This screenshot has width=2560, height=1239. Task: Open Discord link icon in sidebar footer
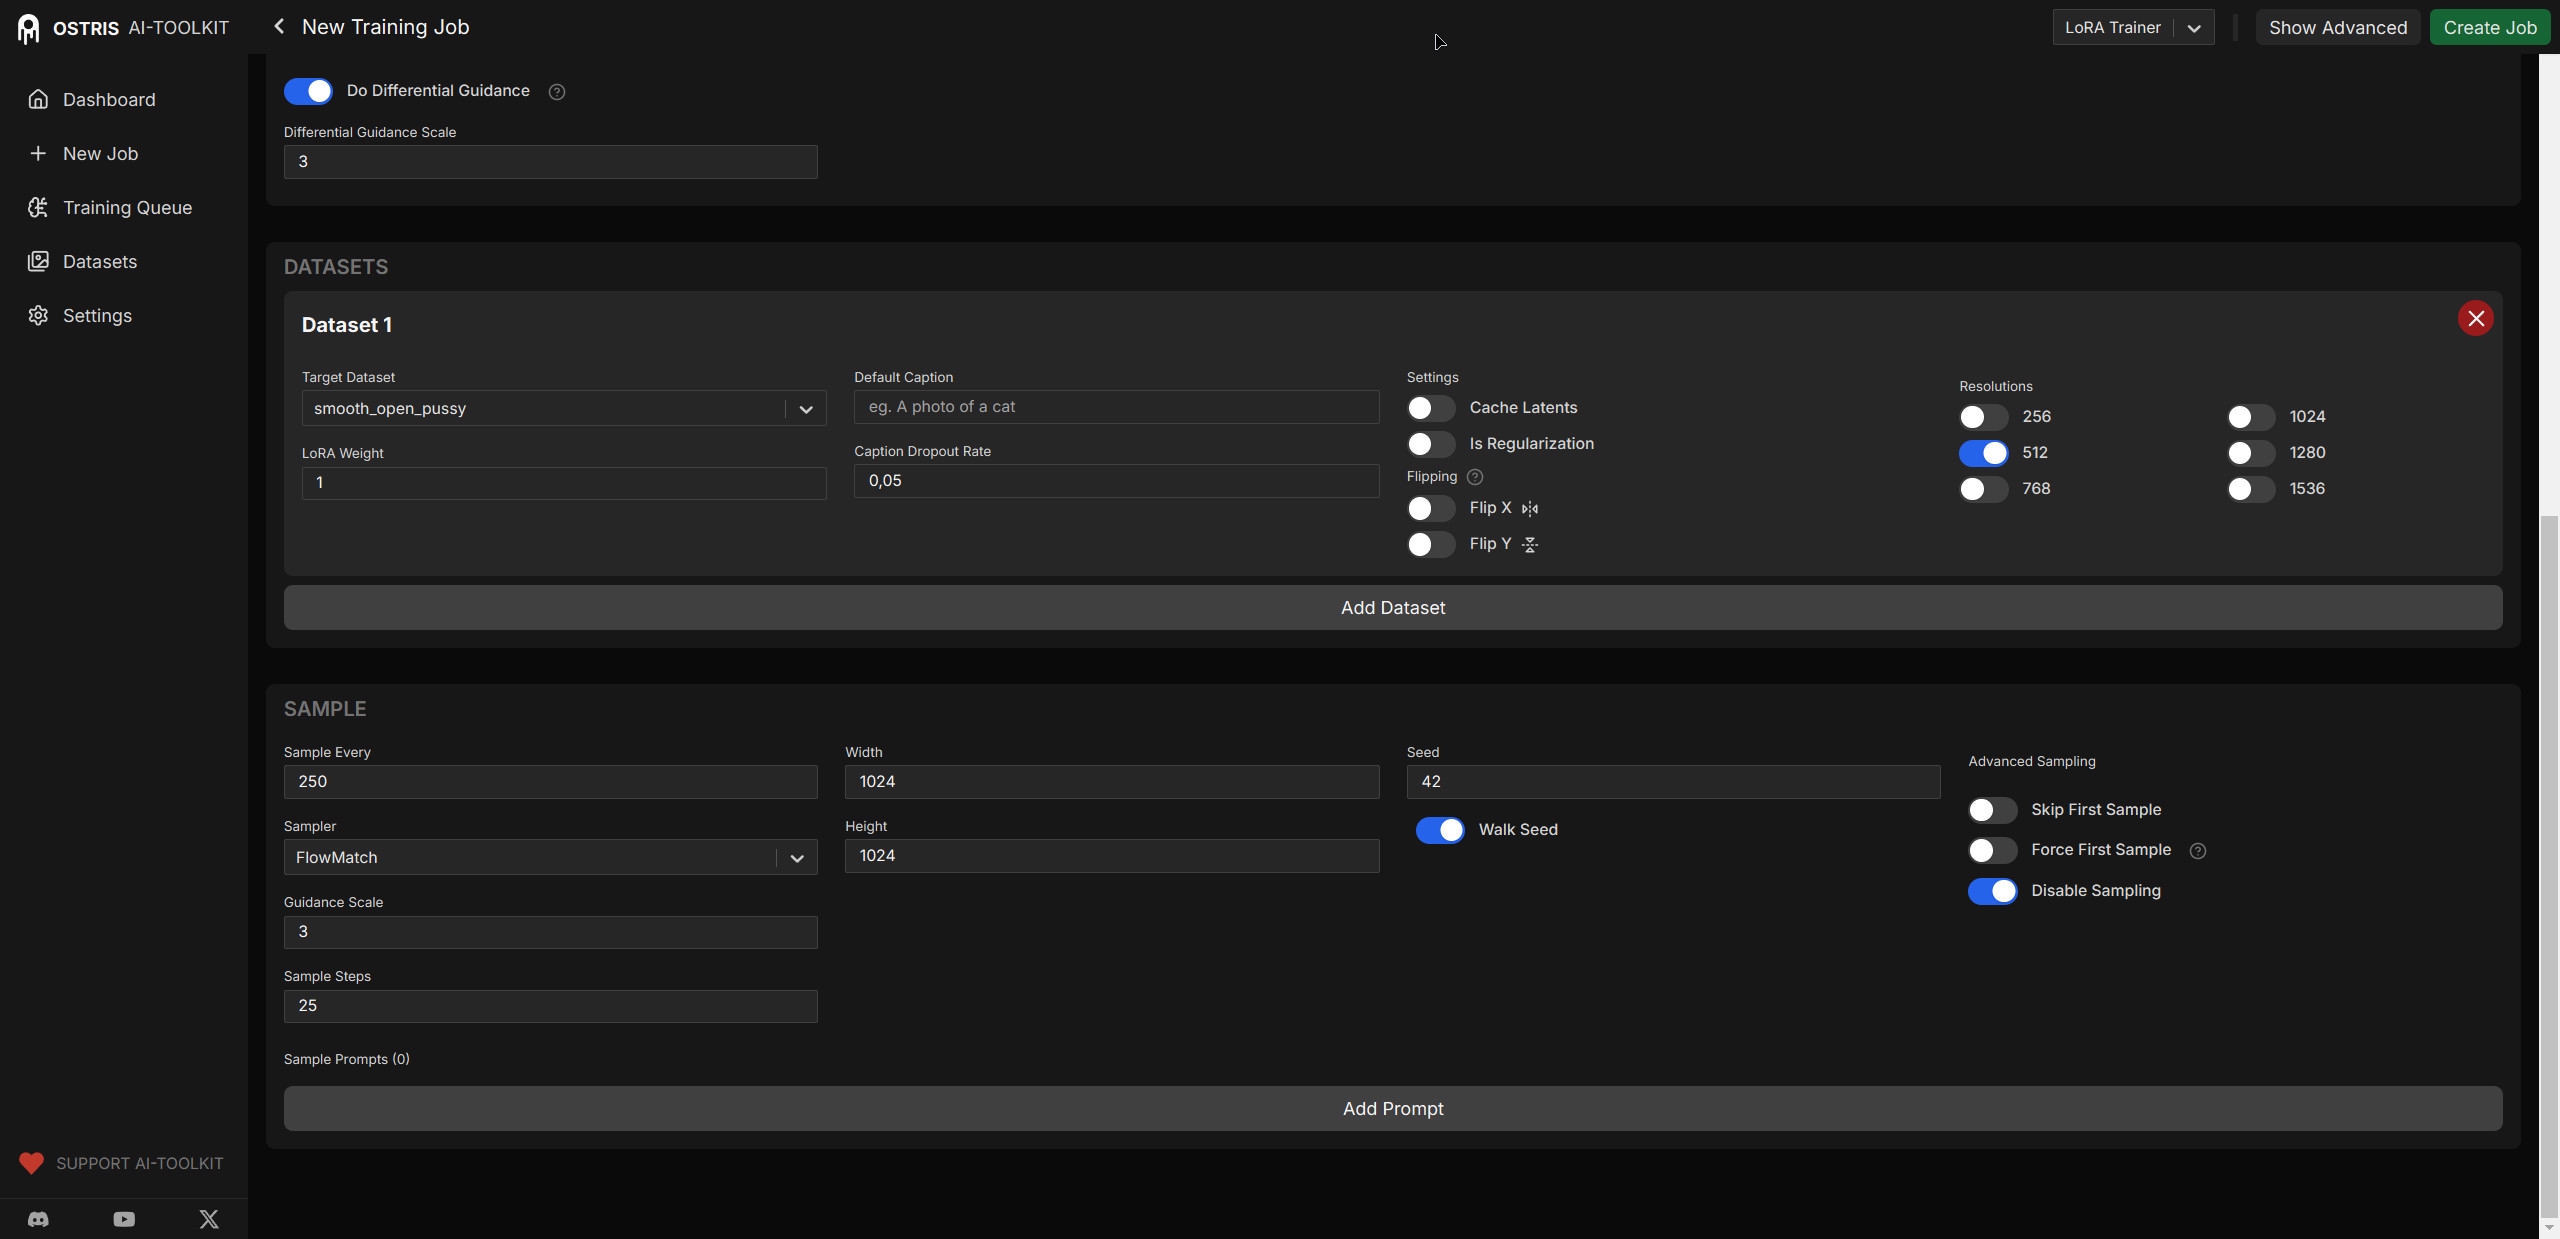[38, 1219]
